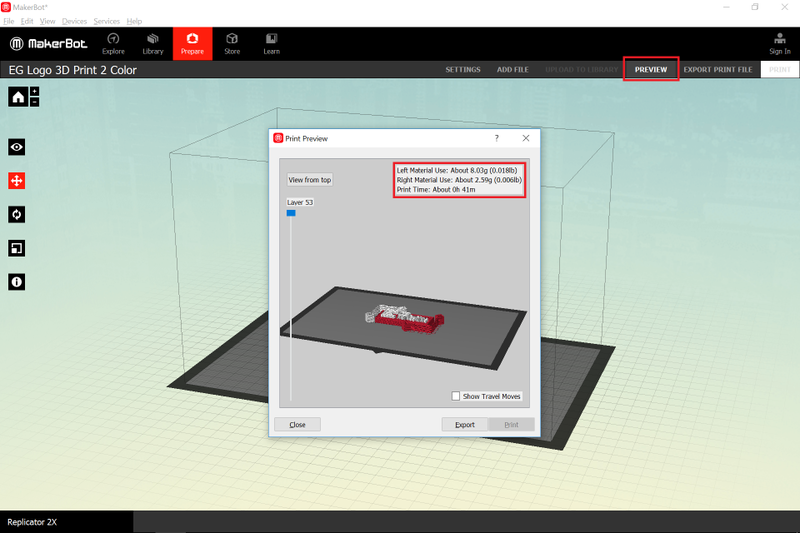Image resolution: width=800 pixels, height=533 pixels.
Task: Click PREVIEW in the top bar
Action: point(651,69)
